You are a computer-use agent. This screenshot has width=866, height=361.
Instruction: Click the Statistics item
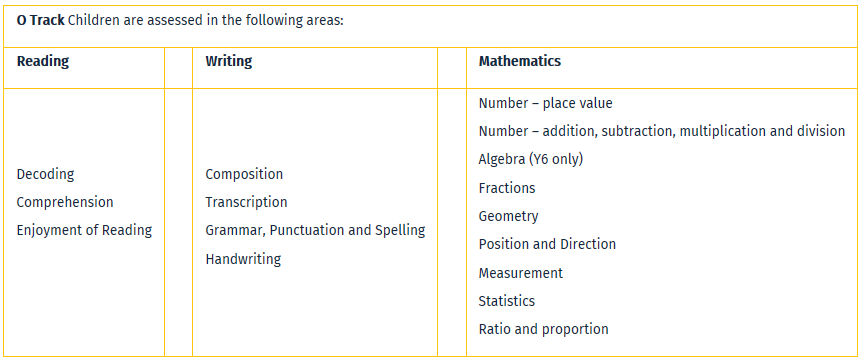[507, 301]
